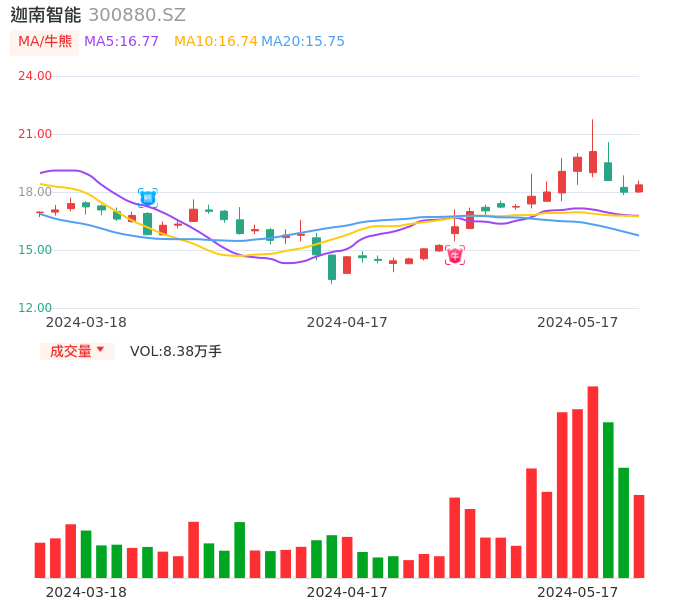
Task: Click the tallest green volume bar
Action: (608, 500)
